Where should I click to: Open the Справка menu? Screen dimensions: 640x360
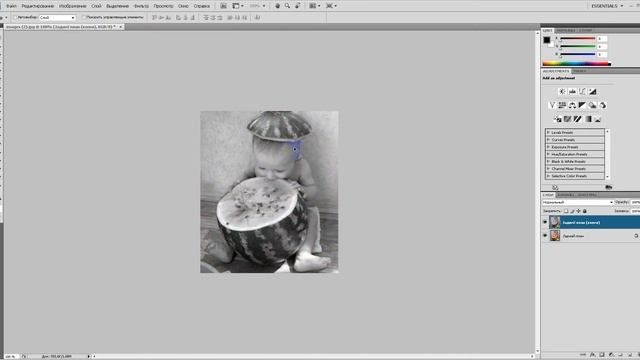pyautogui.click(x=202, y=6)
